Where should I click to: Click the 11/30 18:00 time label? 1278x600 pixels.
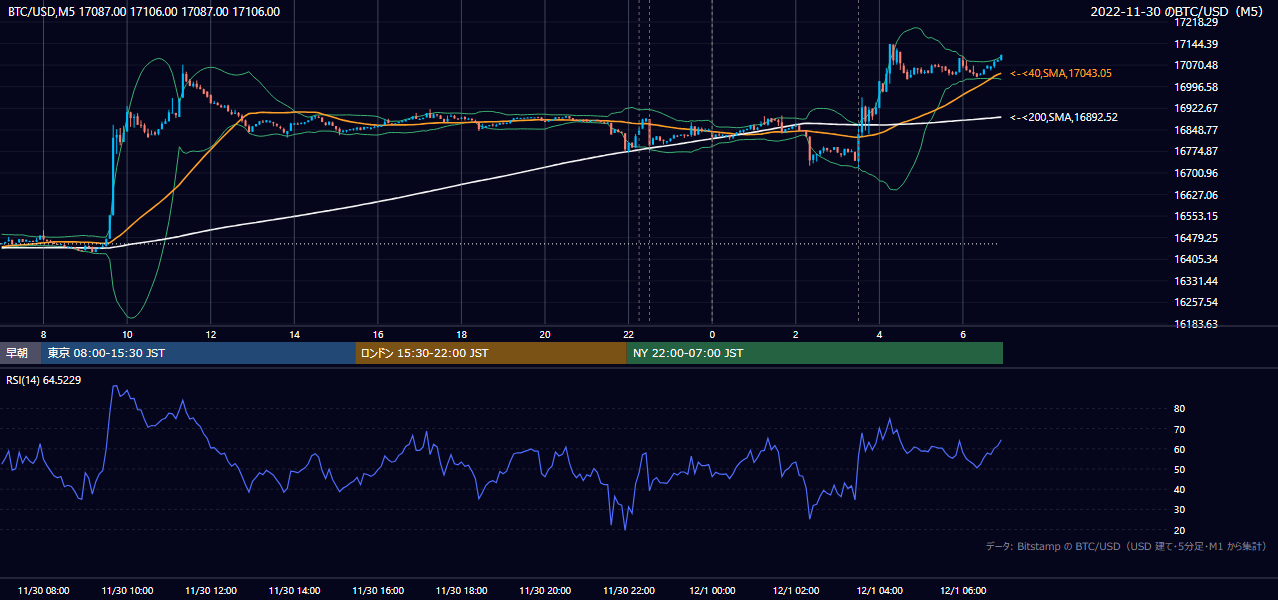[461, 591]
